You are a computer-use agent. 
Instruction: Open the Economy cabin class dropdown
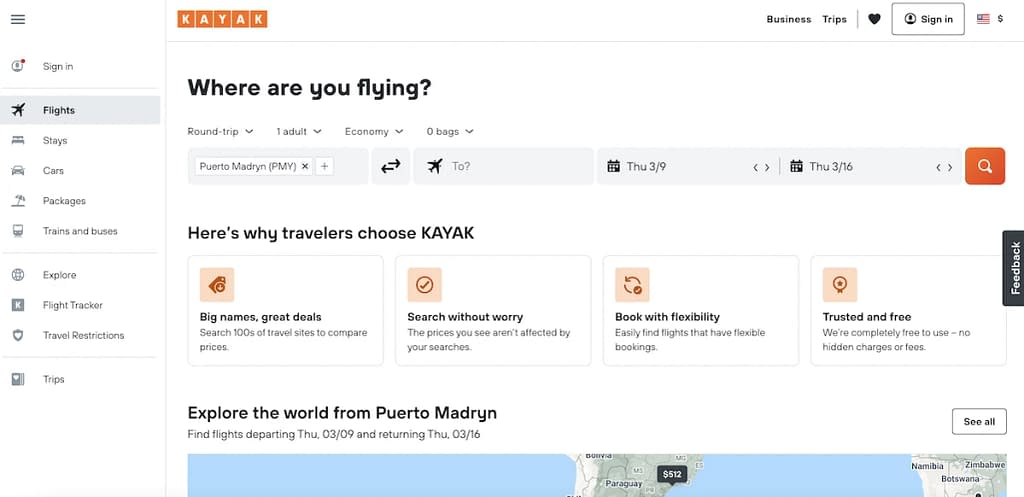(374, 131)
